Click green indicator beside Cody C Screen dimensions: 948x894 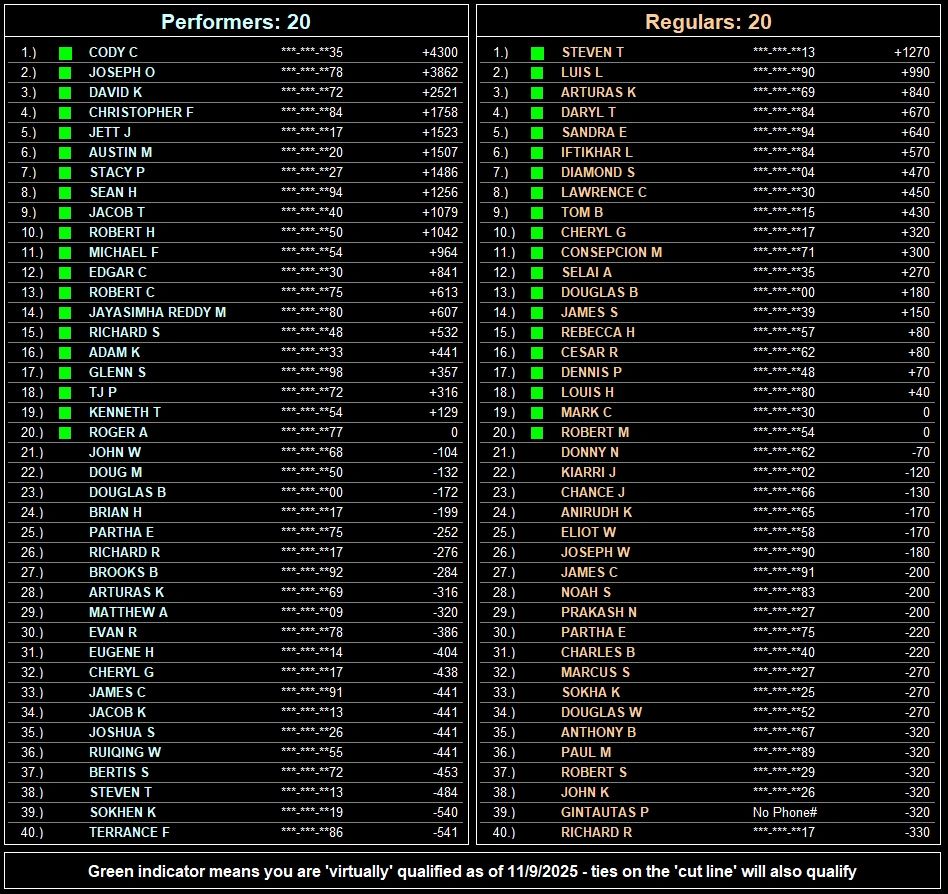[x=65, y=53]
